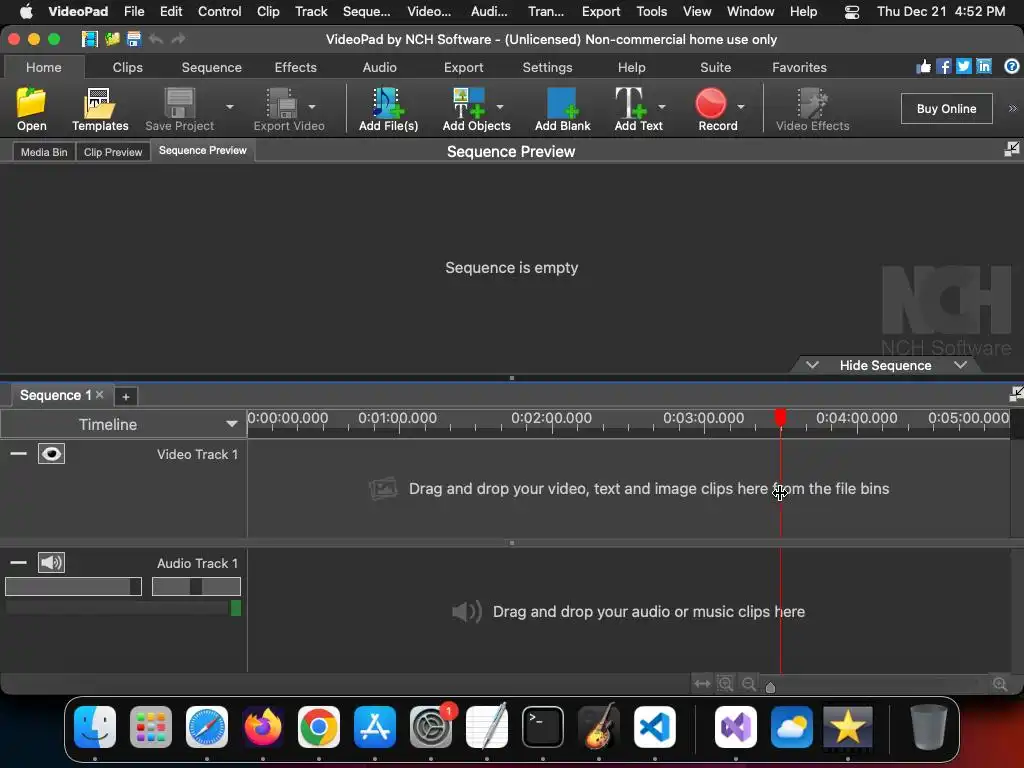Pop out the Sequence Preview panel
Viewport: 1024px width, 768px height.
pos(1012,150)
